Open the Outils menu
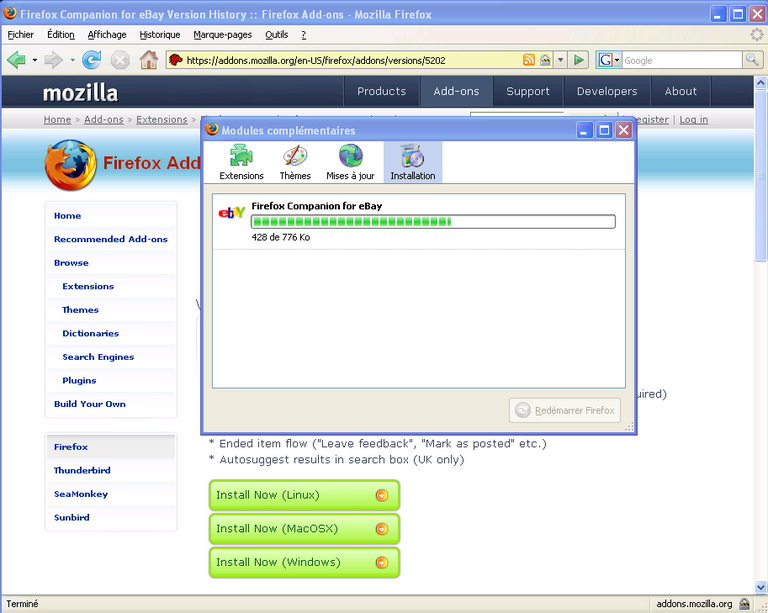 click(276, 35)
